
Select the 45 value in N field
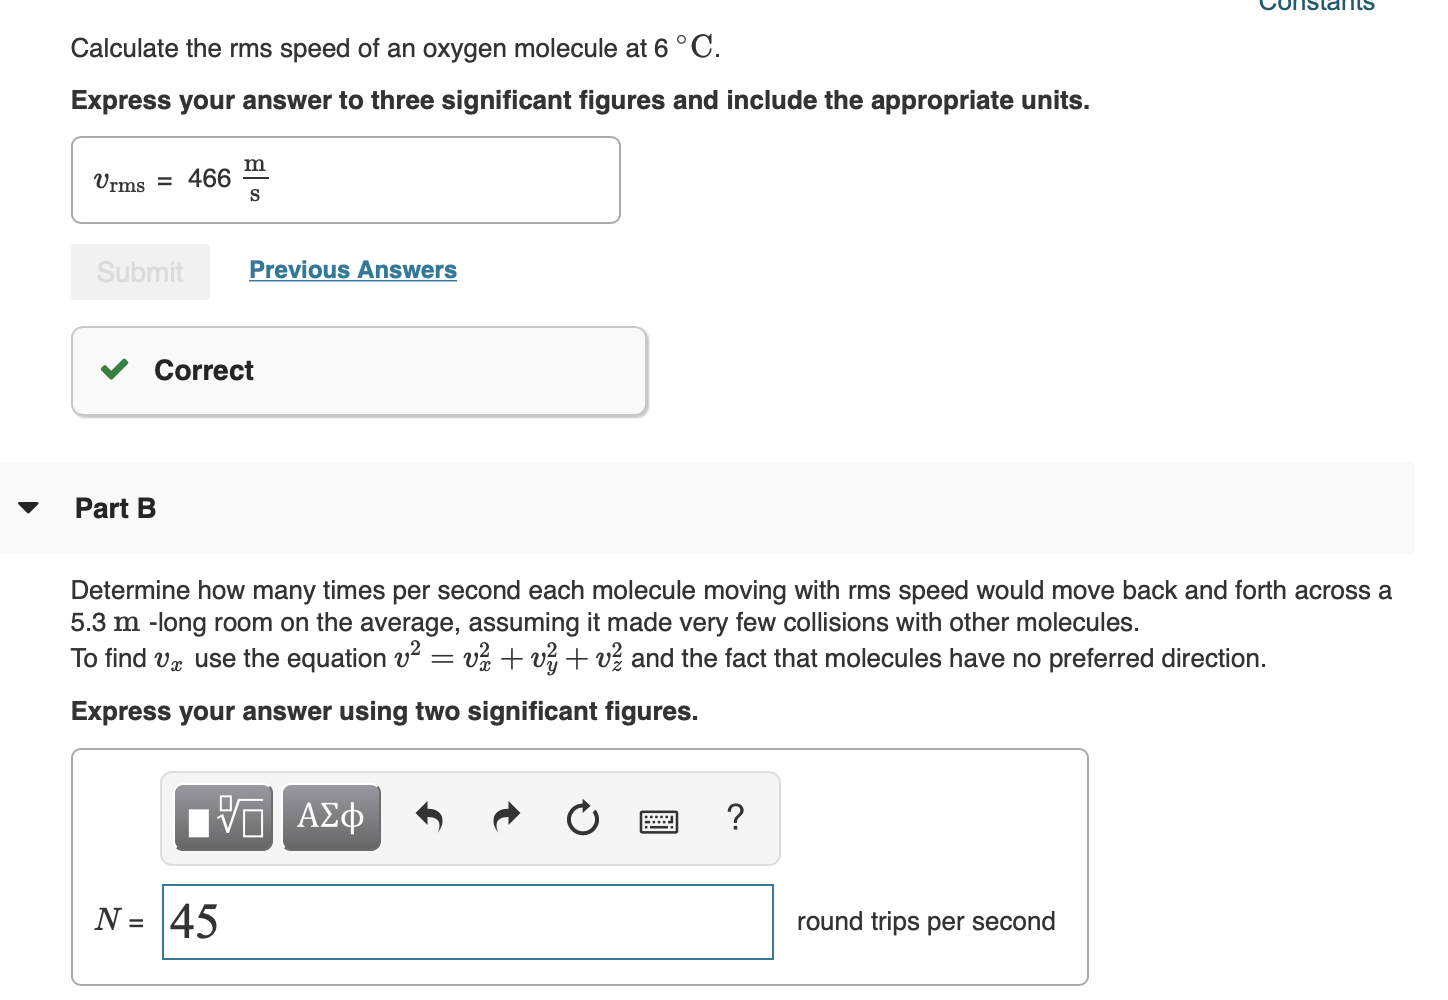(196, 922)
